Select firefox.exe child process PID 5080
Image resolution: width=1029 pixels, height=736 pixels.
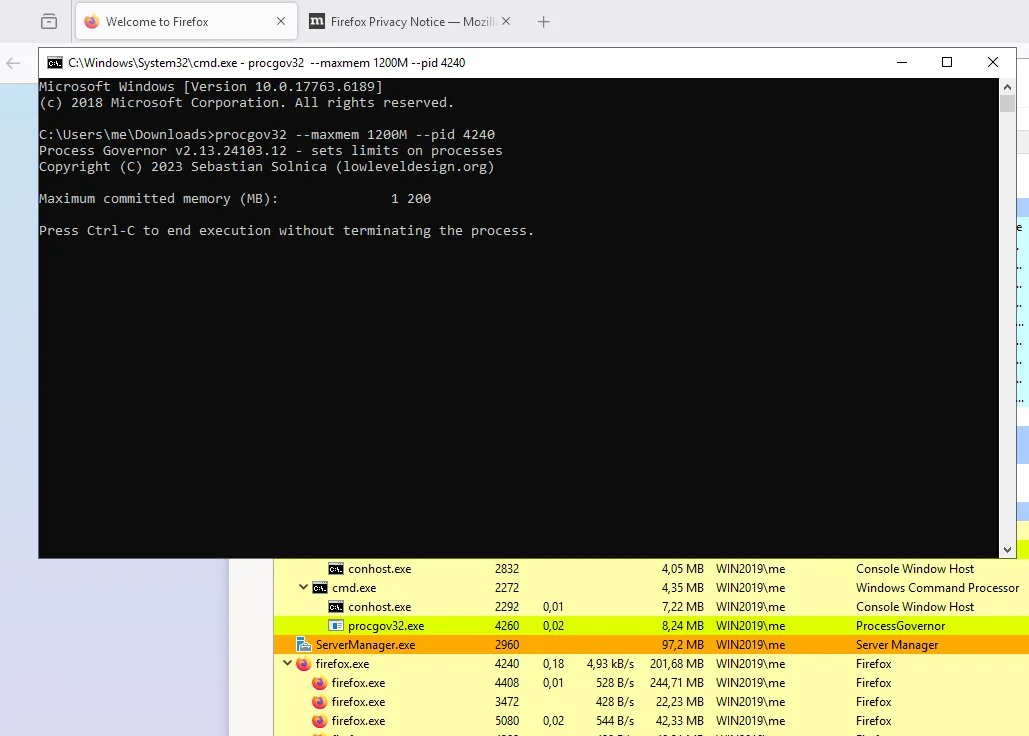click(651, 721)
